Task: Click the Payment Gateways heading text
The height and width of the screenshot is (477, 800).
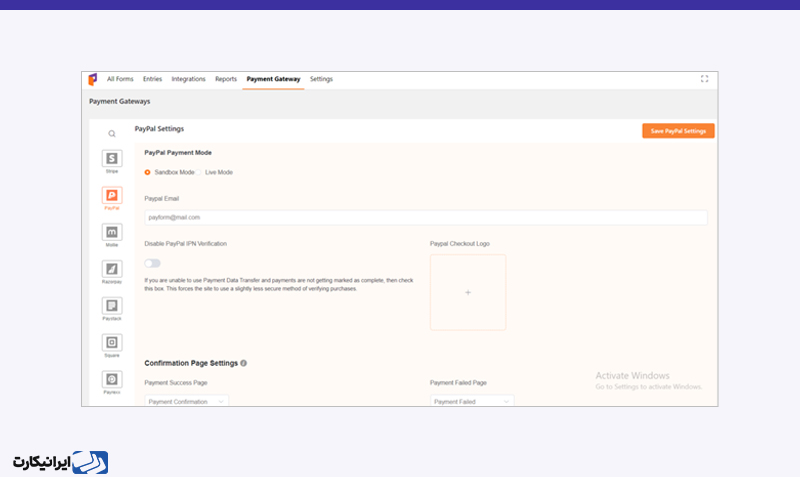Action: pyautogui.click(x=120, y=102)
